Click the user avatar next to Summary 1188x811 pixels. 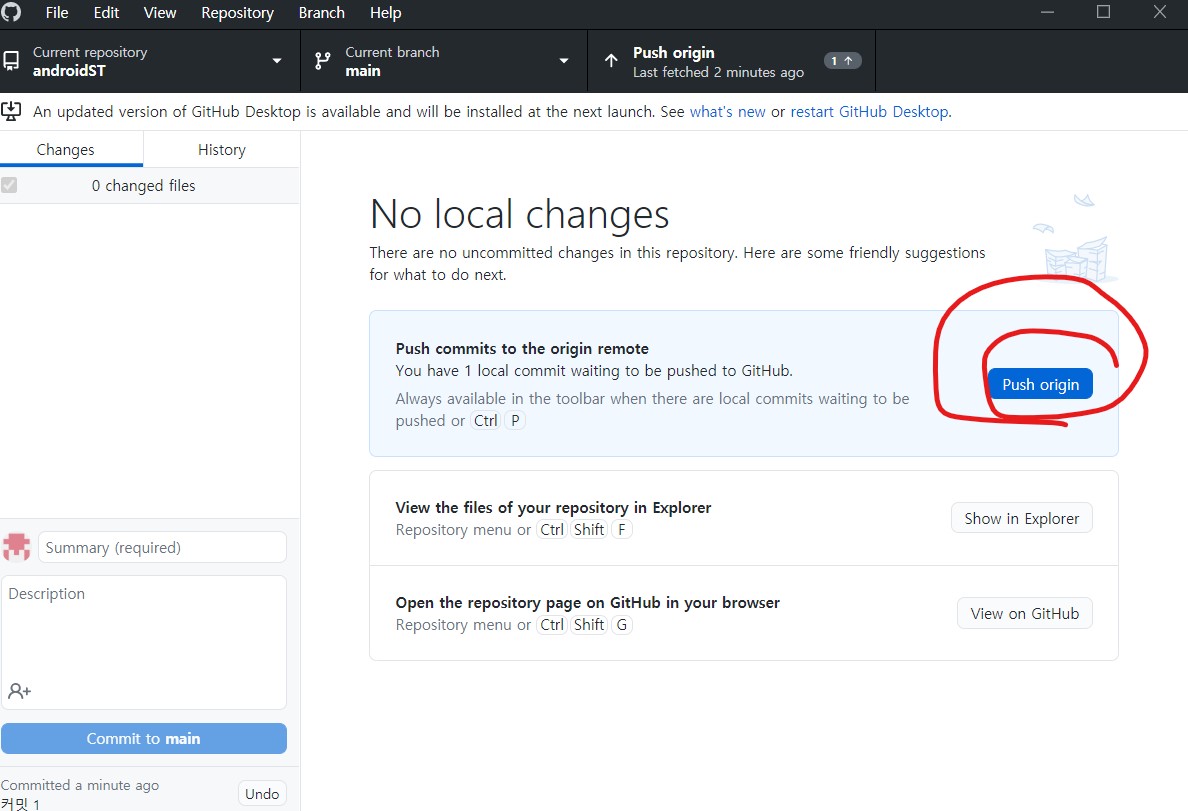pyautogui.click(x=17, y=546)
